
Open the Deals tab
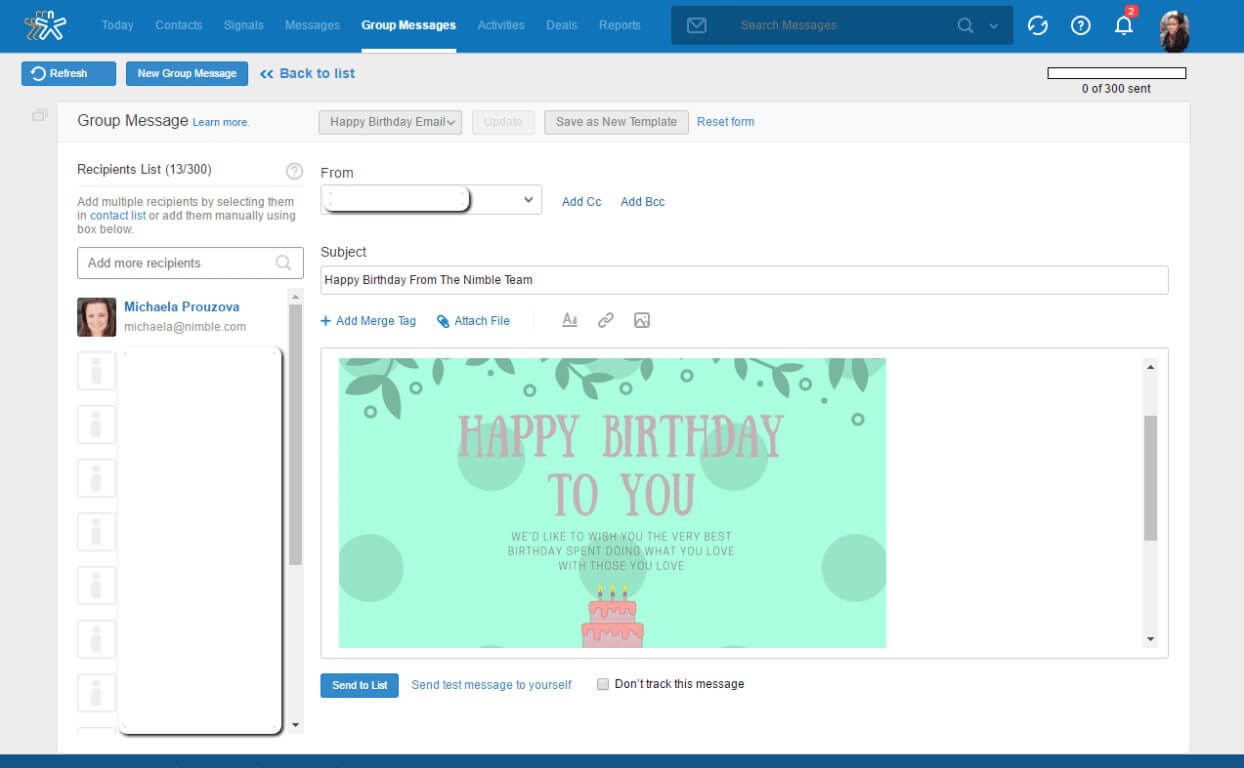click(x=561, y=25)
